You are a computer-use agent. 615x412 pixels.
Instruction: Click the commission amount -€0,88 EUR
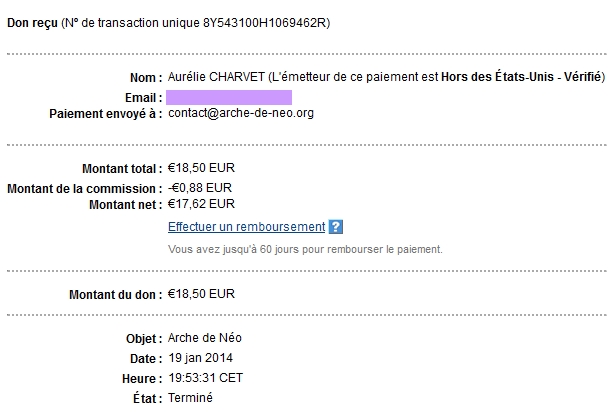coord(200,188)
